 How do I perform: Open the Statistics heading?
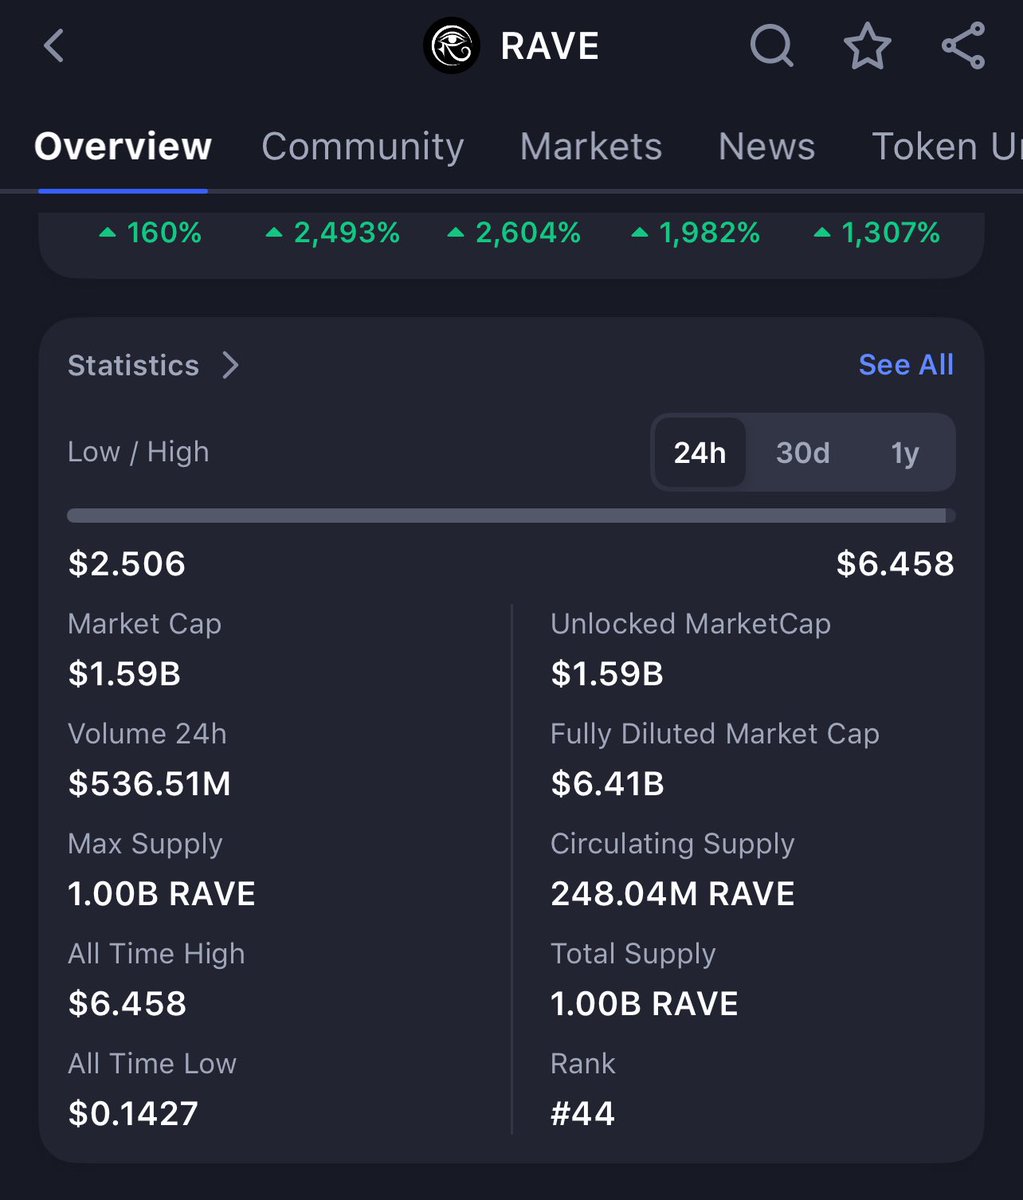coord(133,365)
